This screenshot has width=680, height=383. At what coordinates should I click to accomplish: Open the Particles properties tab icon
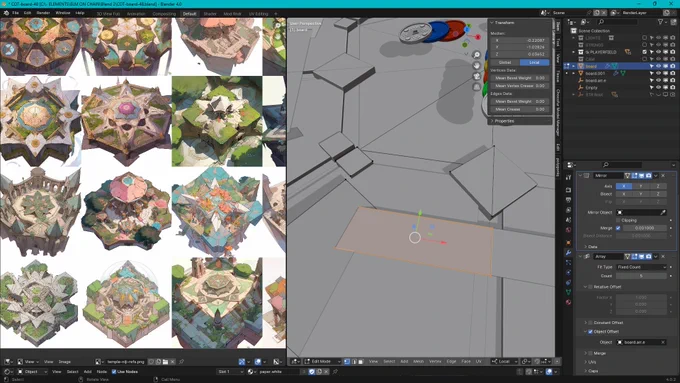(568, 262)
